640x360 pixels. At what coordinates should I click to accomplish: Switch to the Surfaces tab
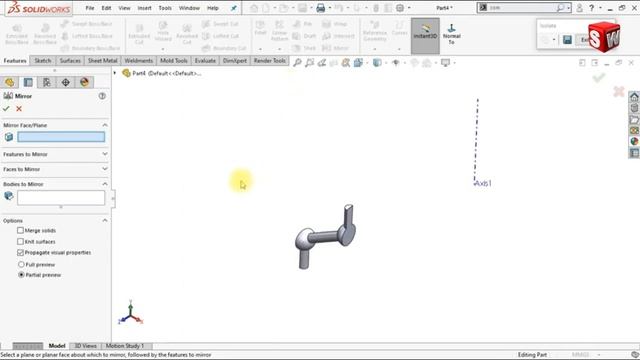[x=70, y=60]
